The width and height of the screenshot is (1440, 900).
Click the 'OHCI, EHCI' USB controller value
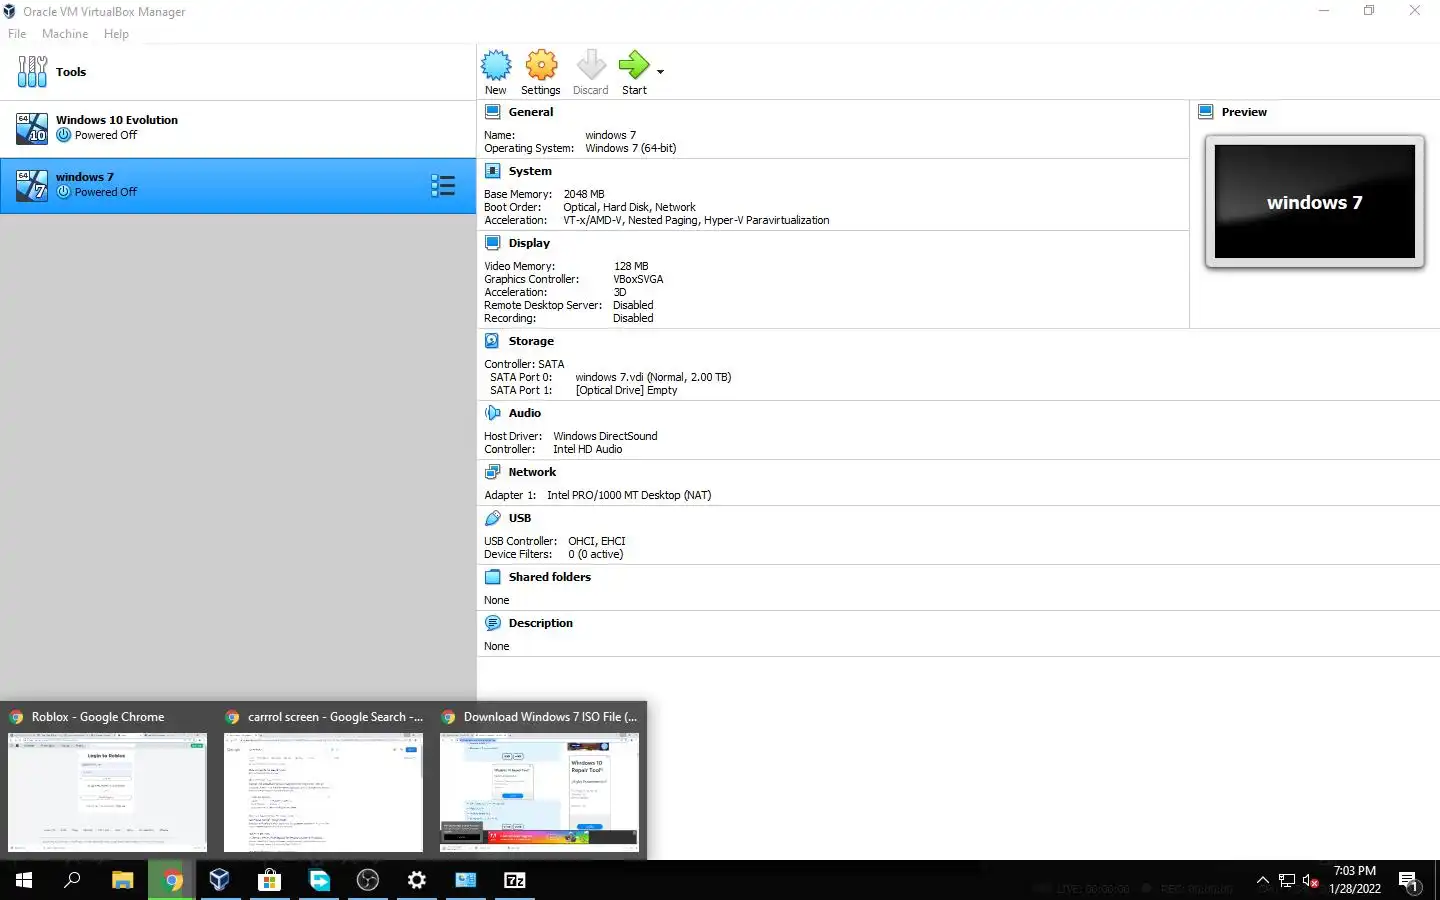[x=597, y=541]
